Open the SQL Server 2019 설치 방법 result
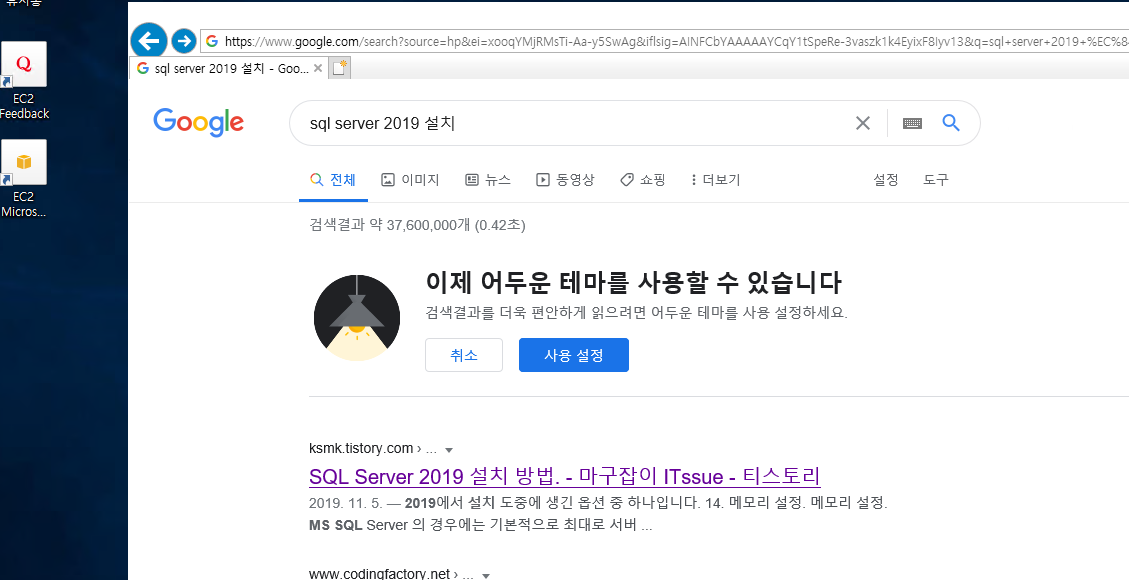Viewport: 1129px width, 580px height. 564,476
